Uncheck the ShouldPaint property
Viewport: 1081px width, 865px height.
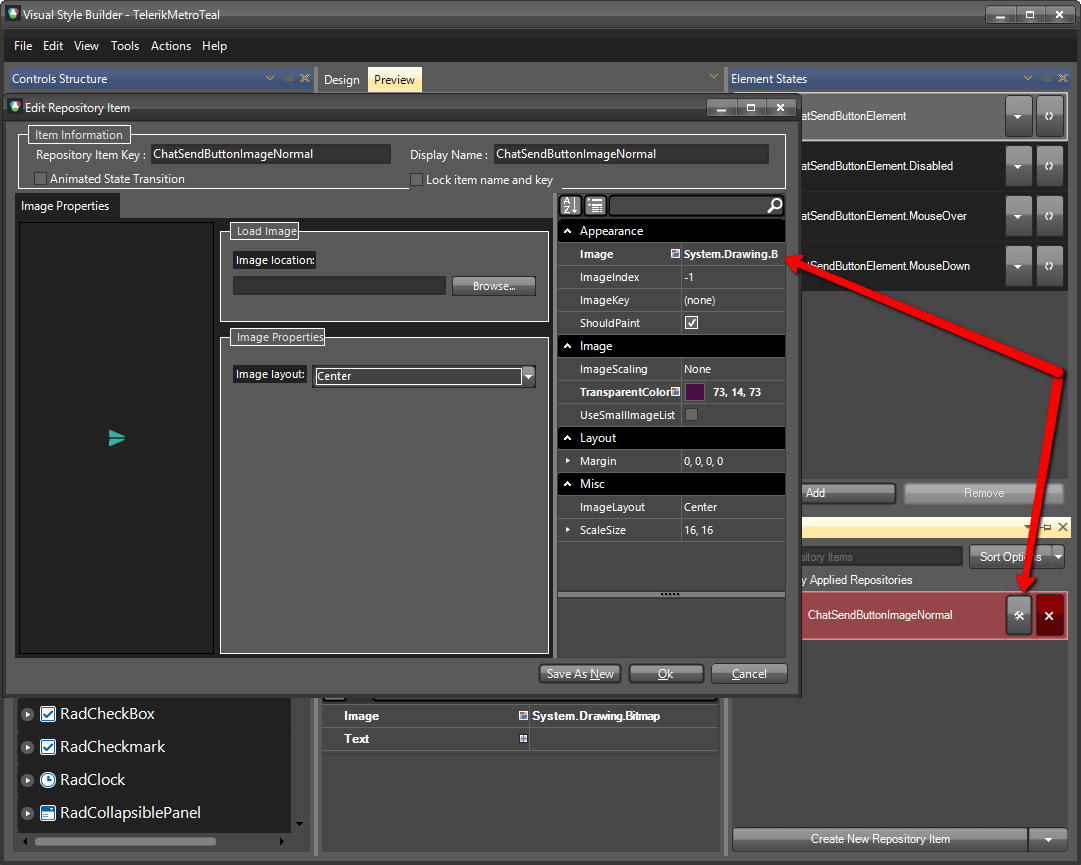690,323
